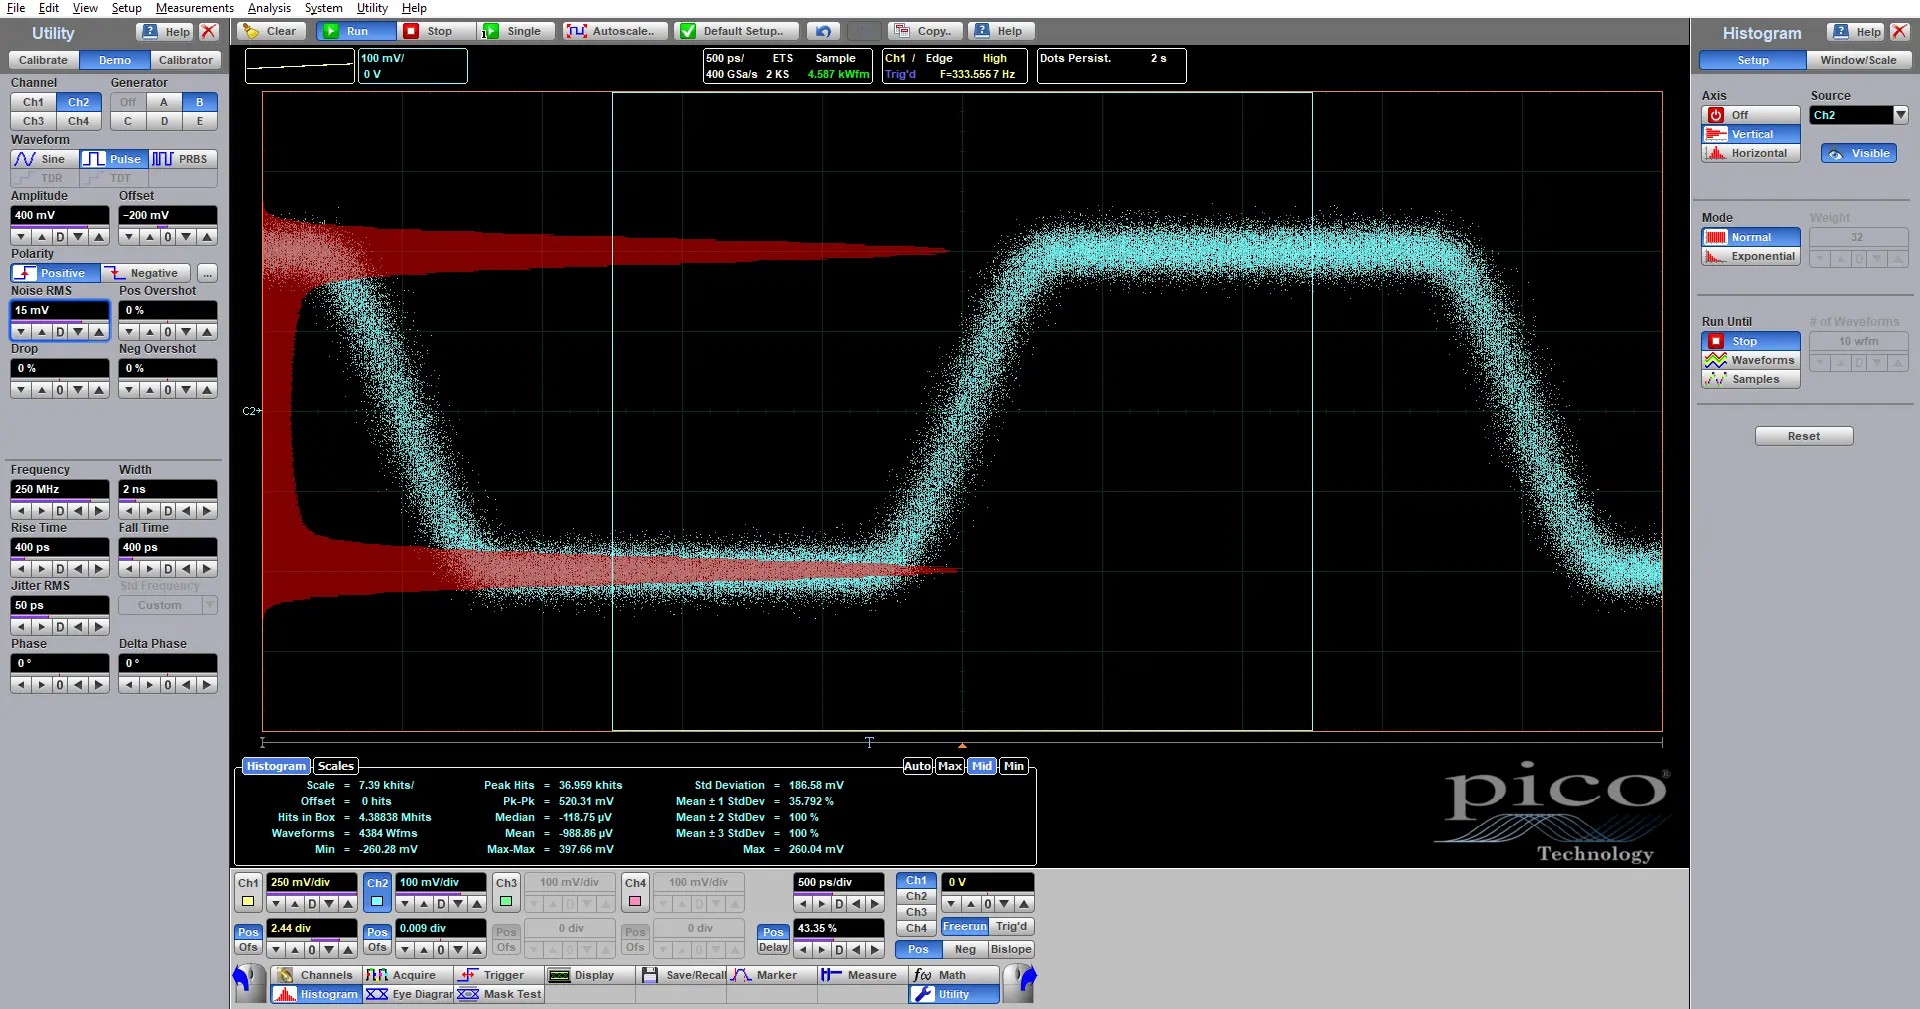Switch to the Window/Scale tab
The height and width of the screenshot is (1009, 1920).
tap(1857, 60)
